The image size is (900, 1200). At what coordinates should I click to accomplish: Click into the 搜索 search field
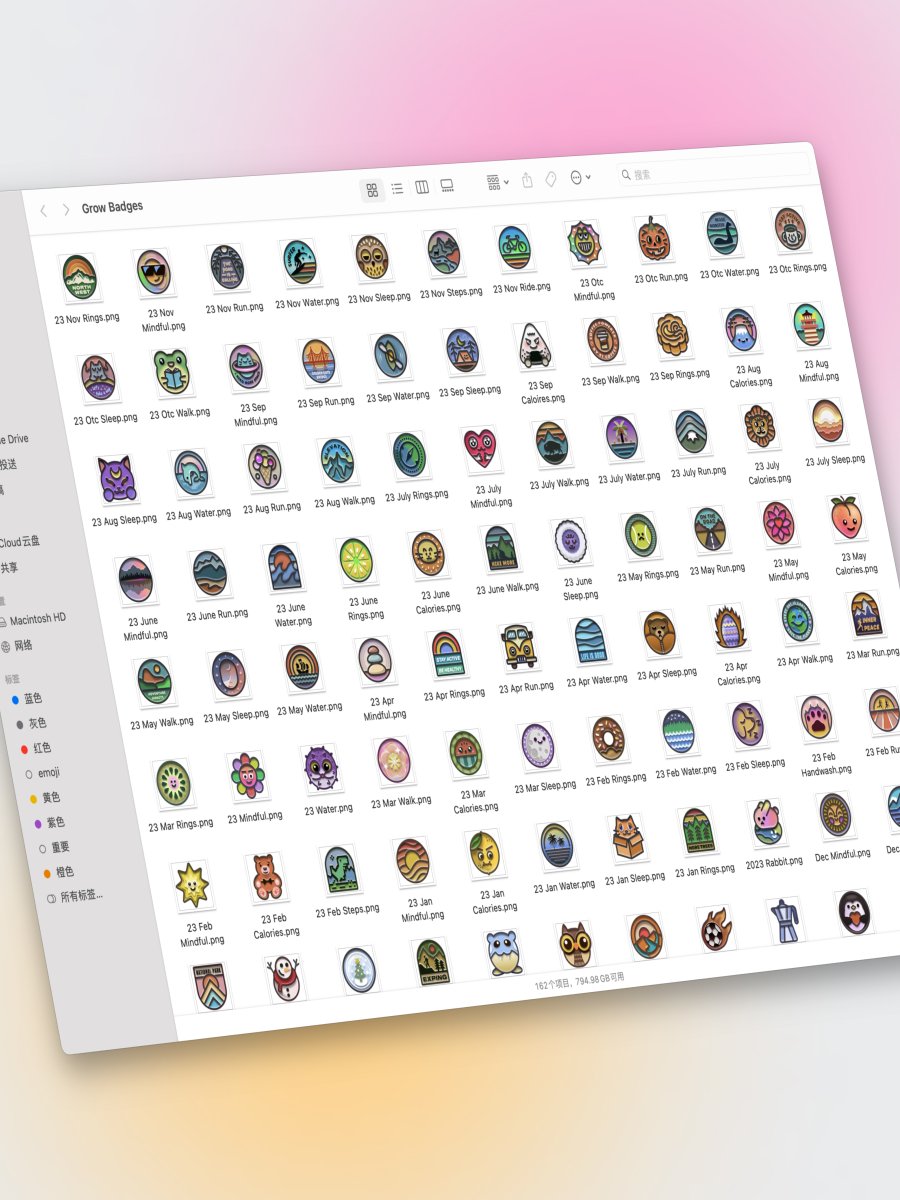tap(712, 169)
